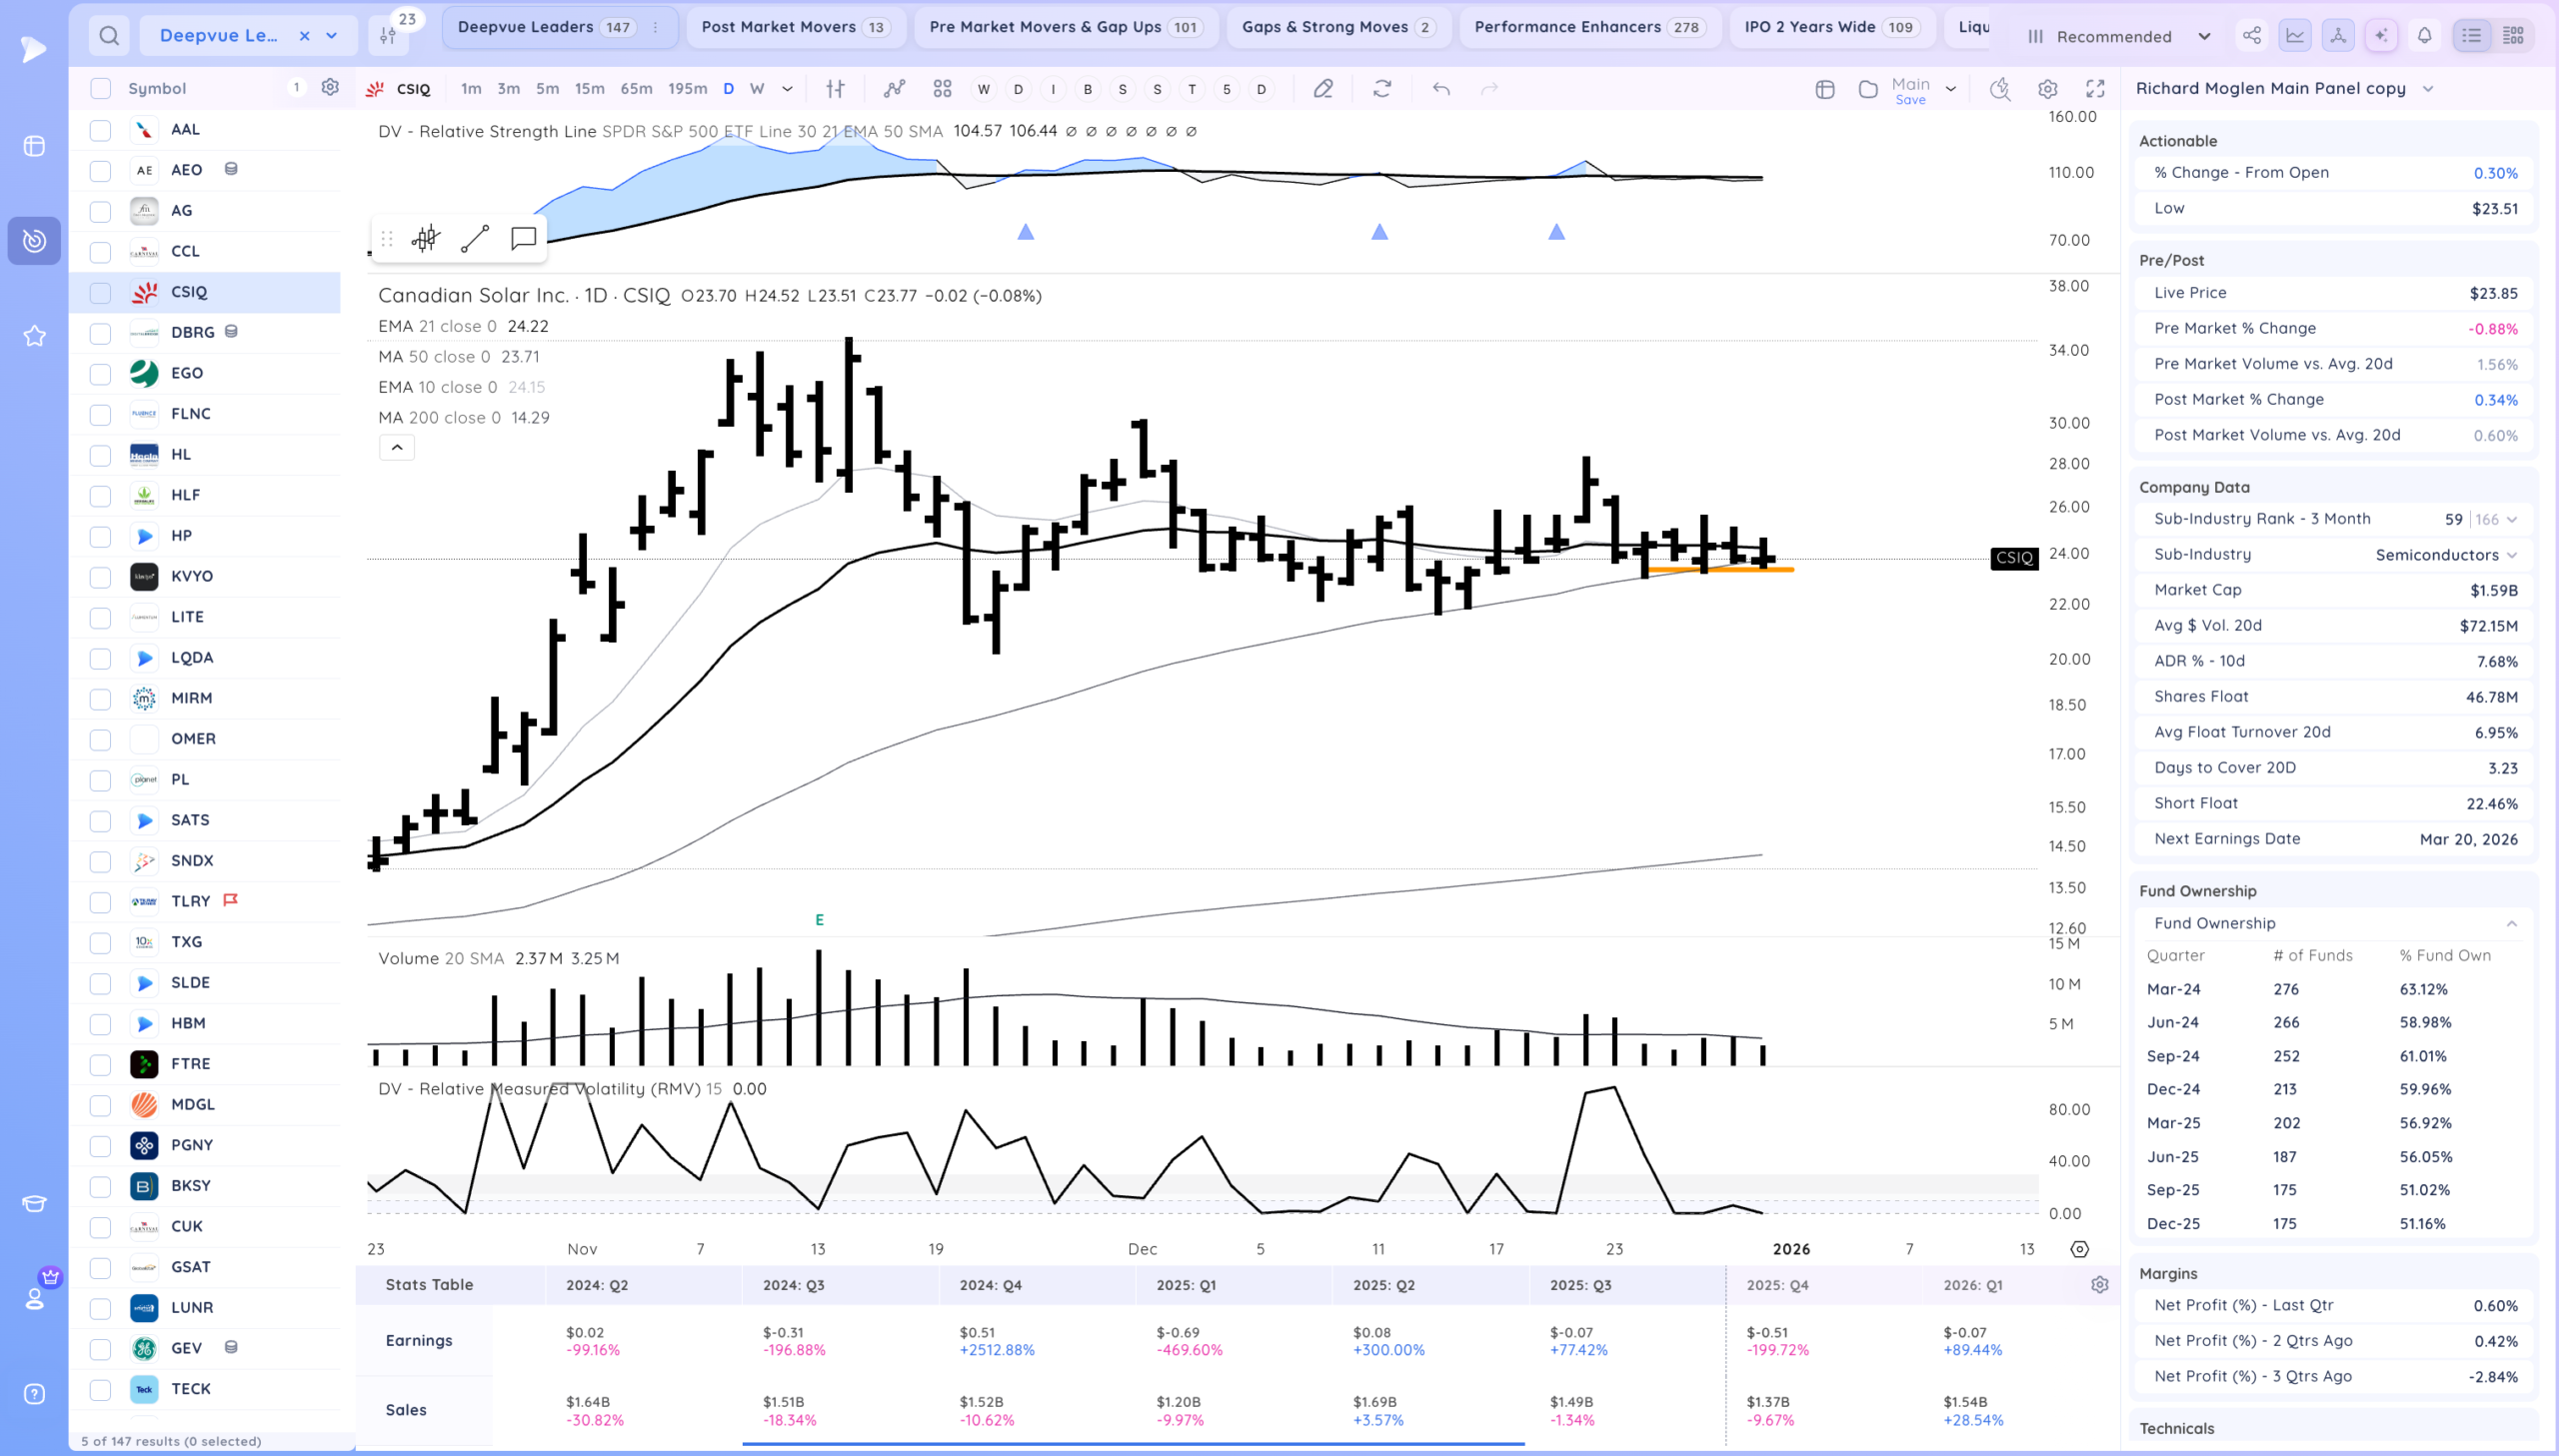Click the W weekly timeframe button
Viewport: 2559px width, 1456px height.
[x=757, y=89]
